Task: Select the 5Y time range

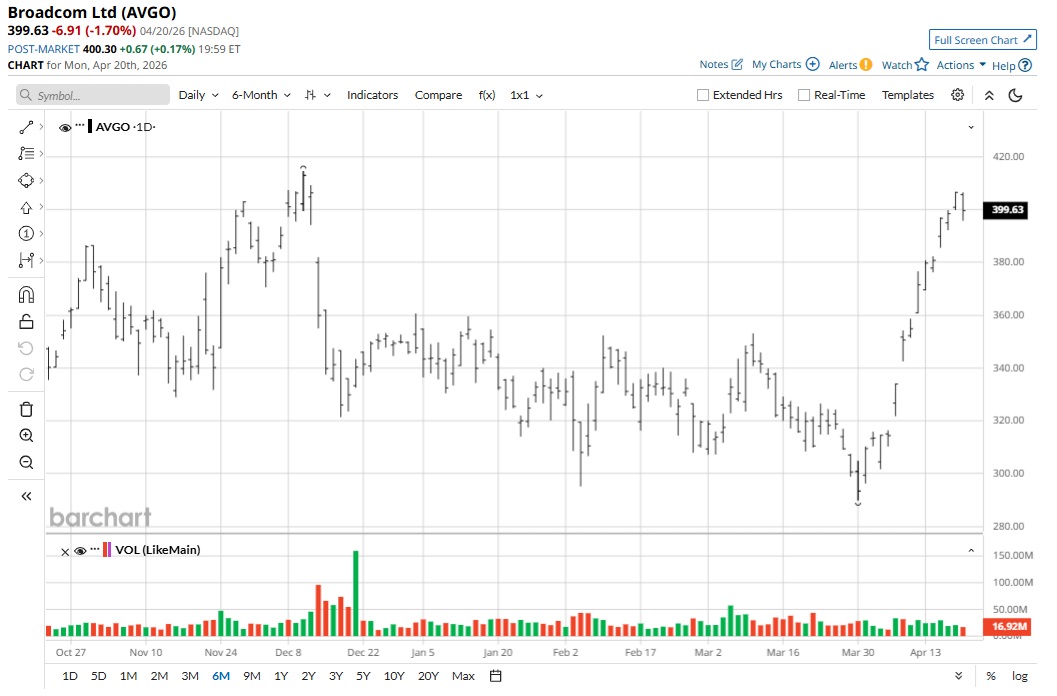Action: click(x=363, y=676)
